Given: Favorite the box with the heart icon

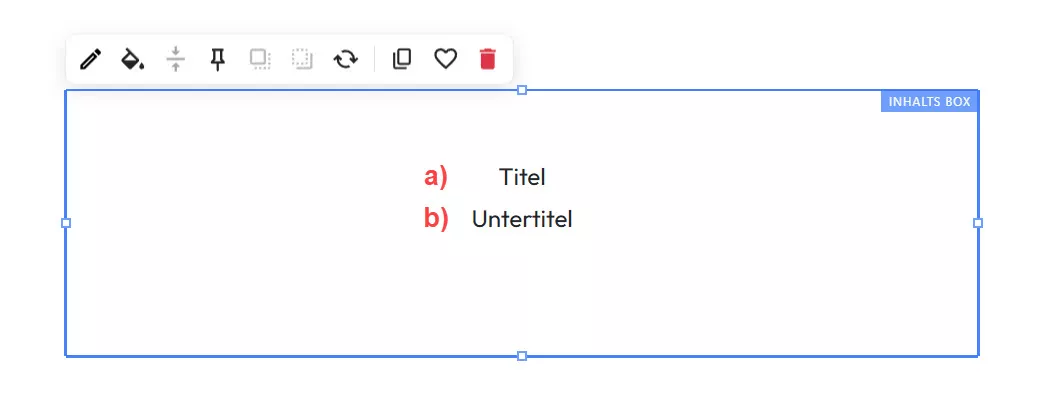Looking at the screenshot, I should (x=445, y=60).
